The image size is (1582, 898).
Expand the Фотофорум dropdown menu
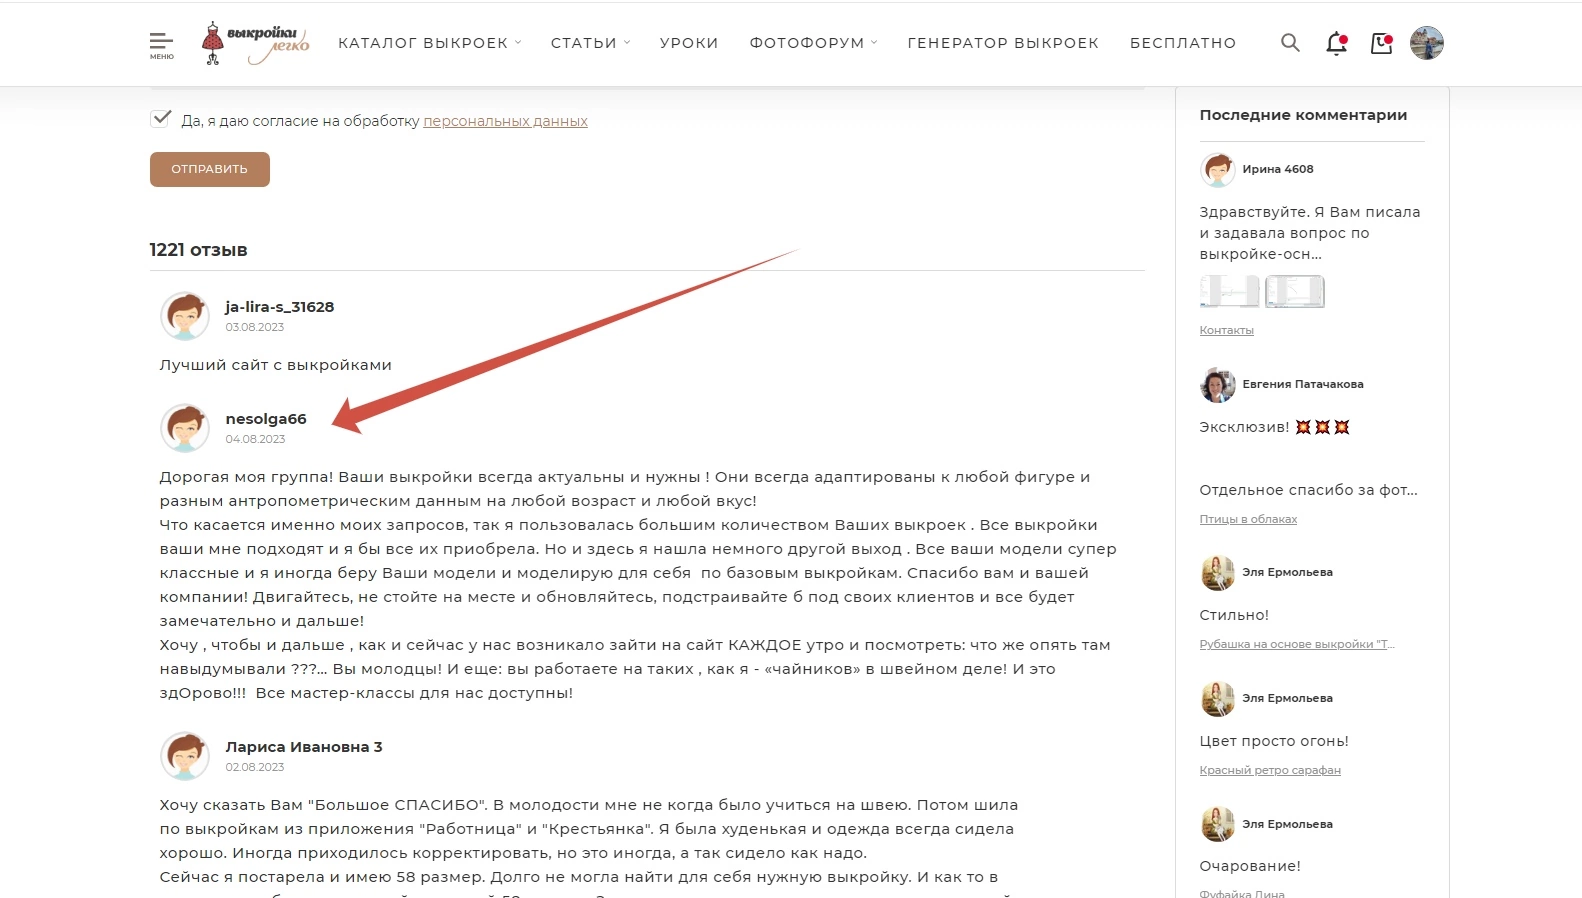click(813, 43)
